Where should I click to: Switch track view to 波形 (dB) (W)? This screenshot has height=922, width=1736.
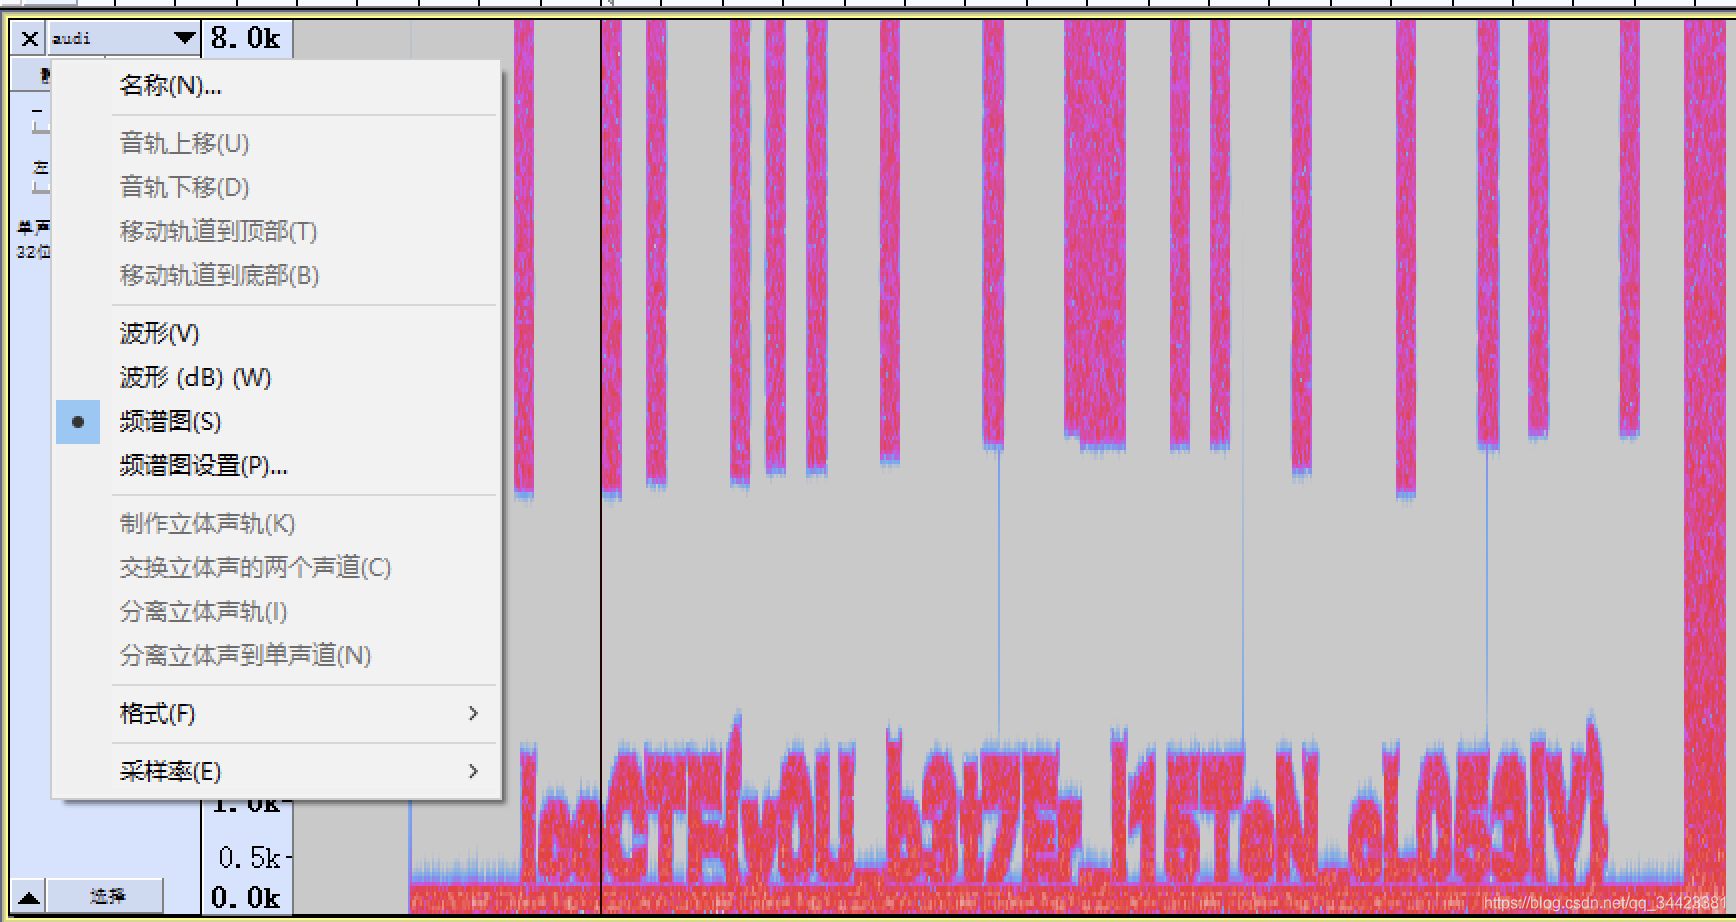276,377
